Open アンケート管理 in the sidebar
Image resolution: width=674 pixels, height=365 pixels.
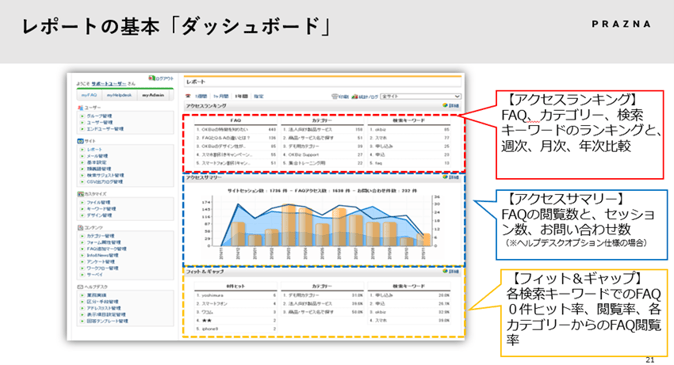[101, 262]
